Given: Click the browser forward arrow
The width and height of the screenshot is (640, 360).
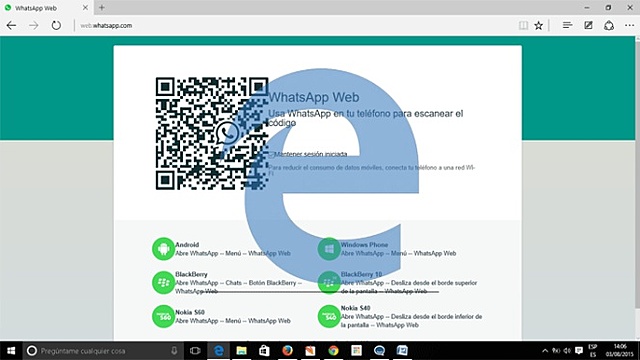Looking at the screenshot, I should (33, 25).
